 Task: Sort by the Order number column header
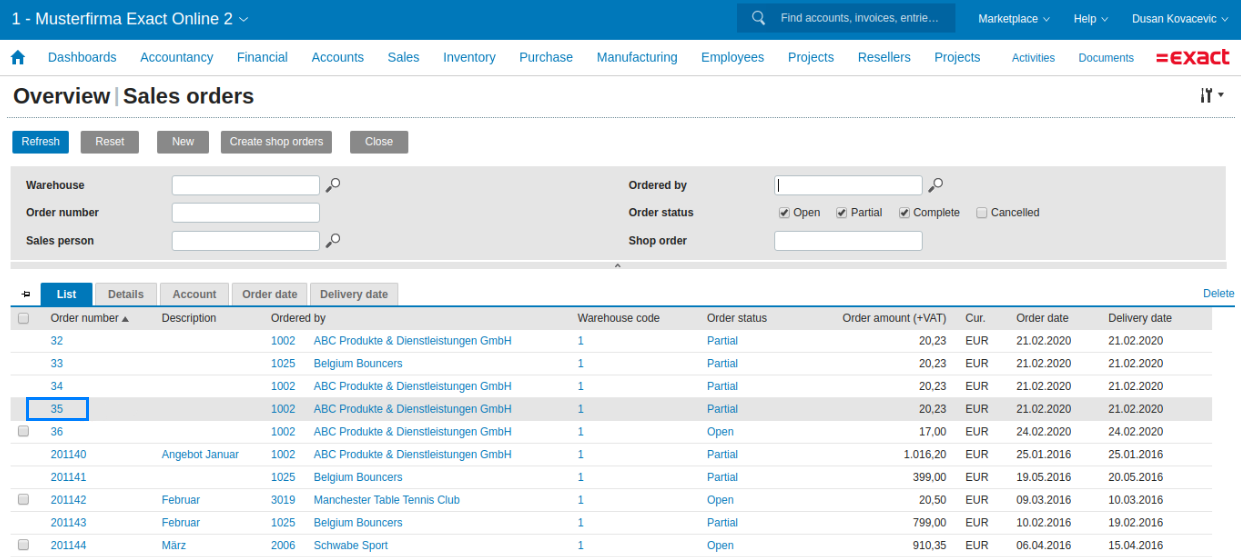point(90,318)
